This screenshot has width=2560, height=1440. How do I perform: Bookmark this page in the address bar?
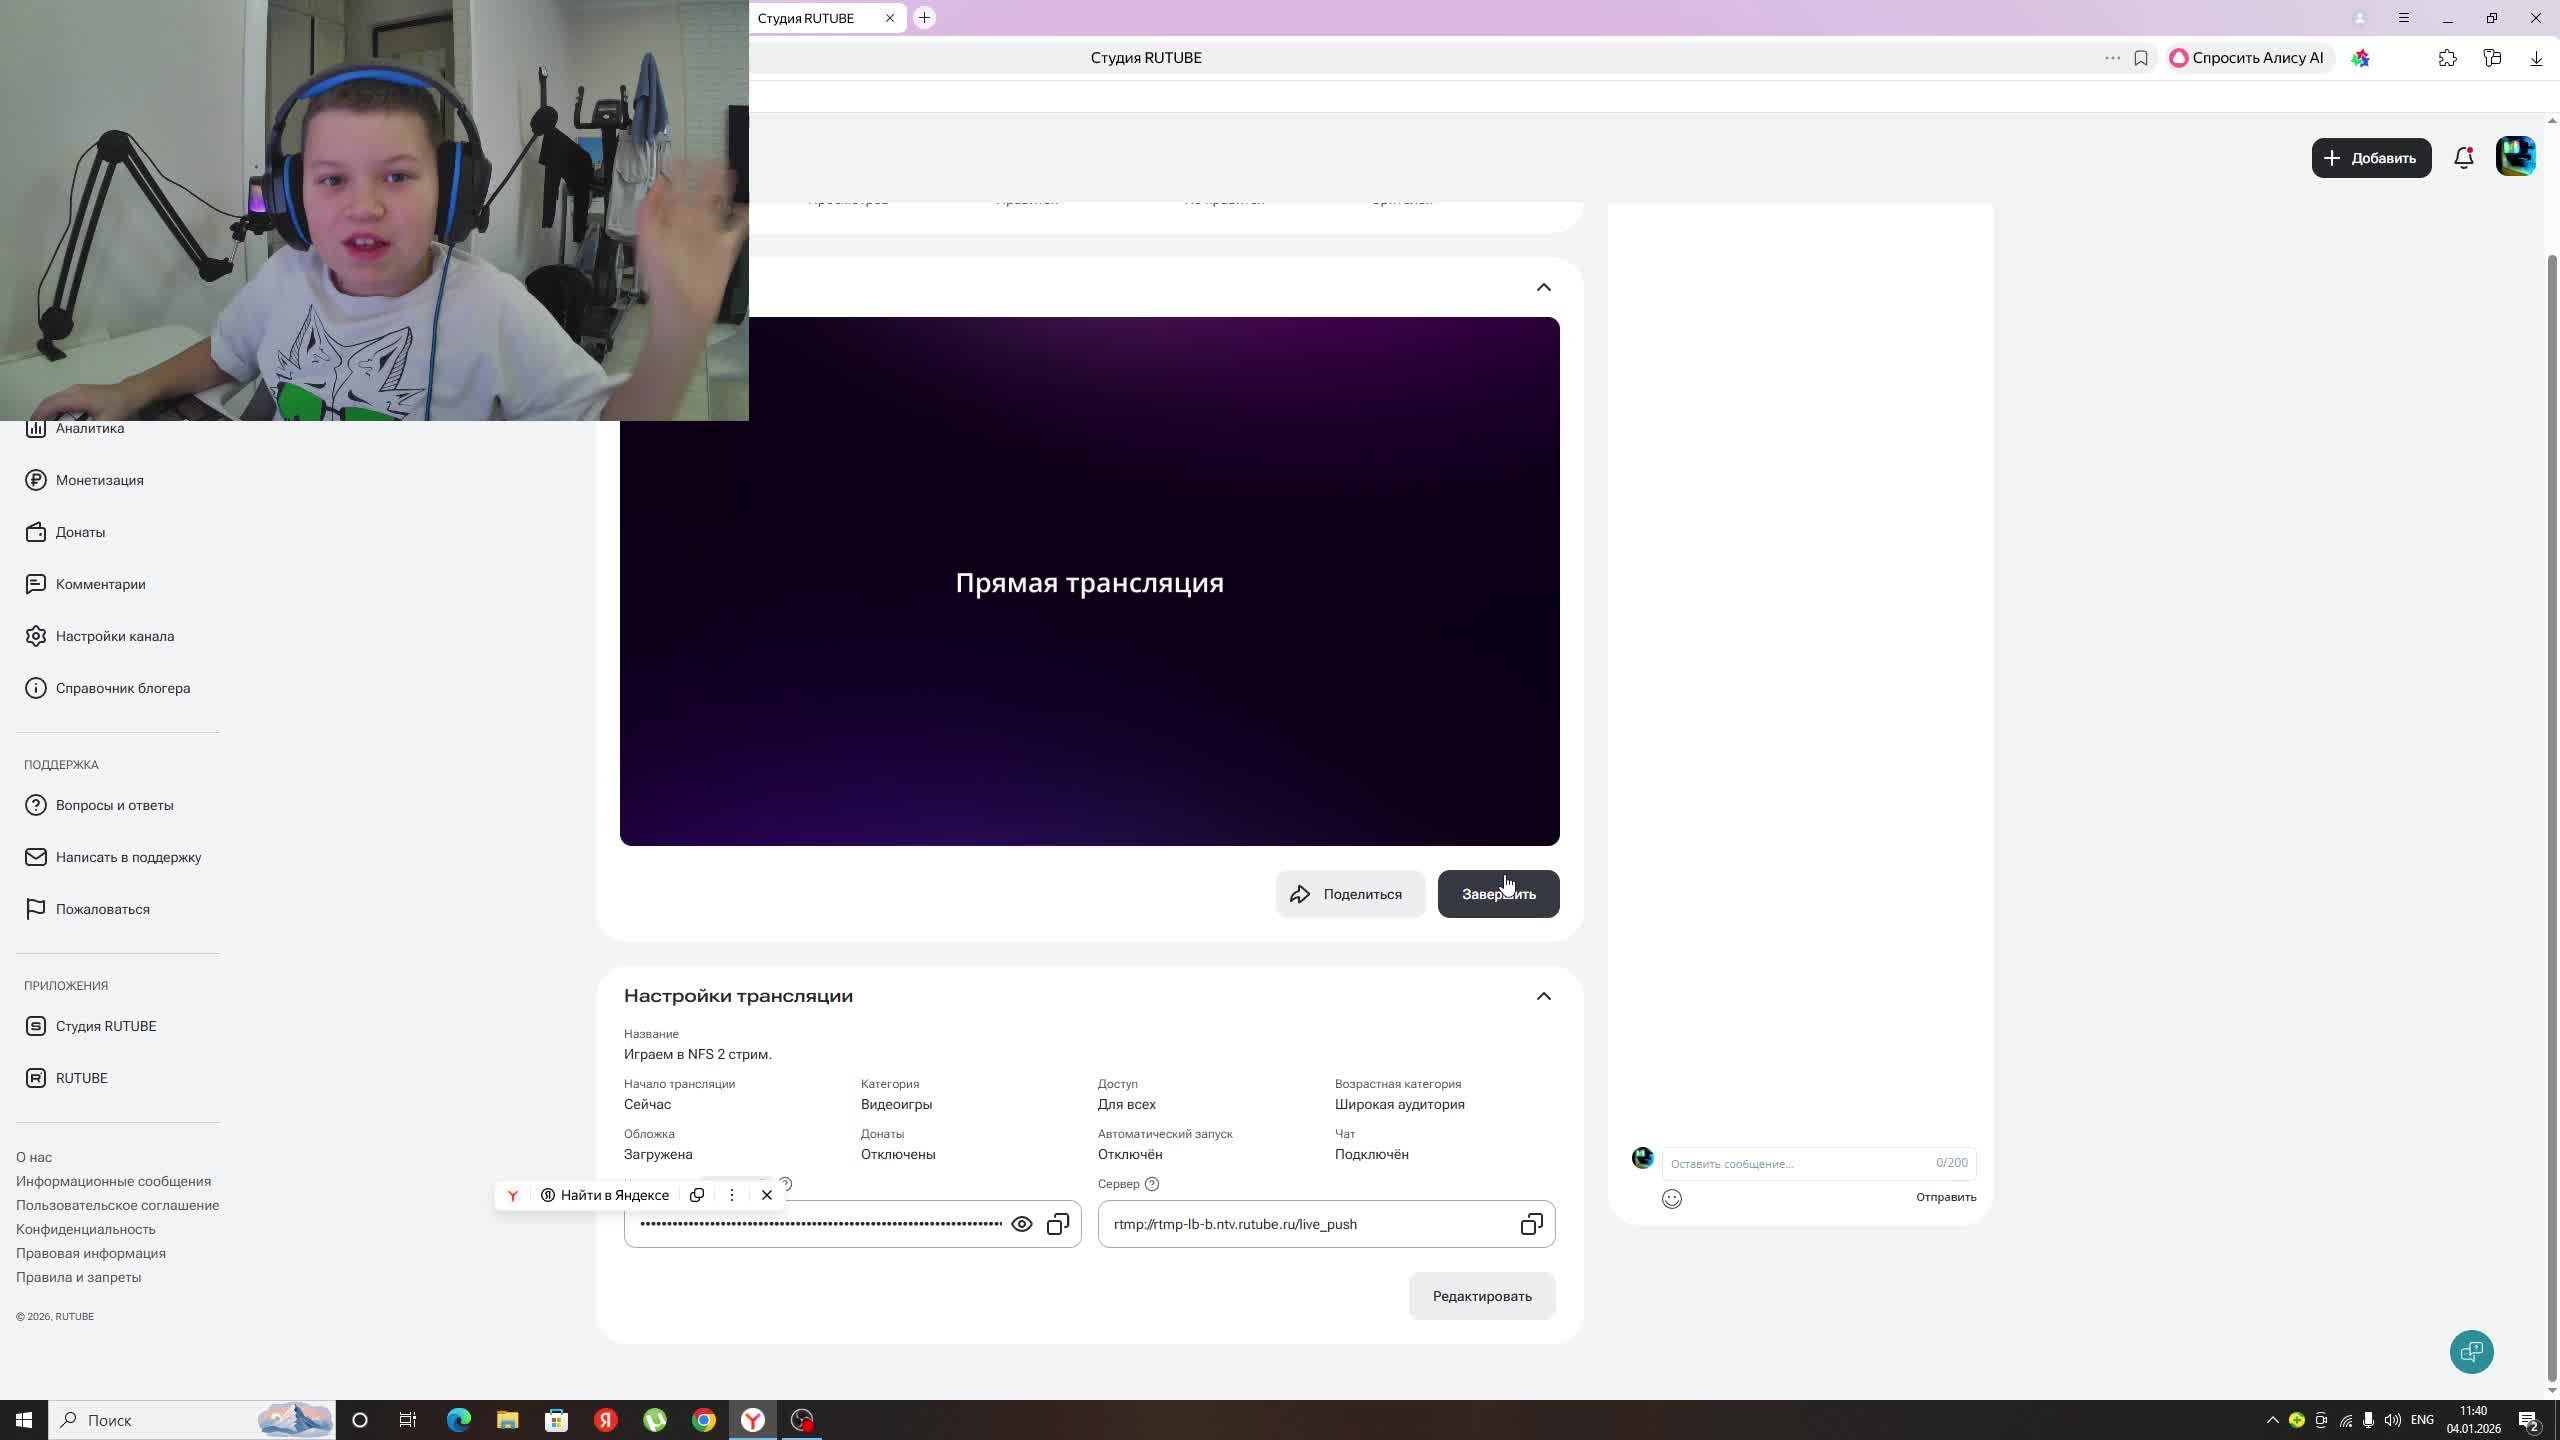click(x=2140, y=58)
